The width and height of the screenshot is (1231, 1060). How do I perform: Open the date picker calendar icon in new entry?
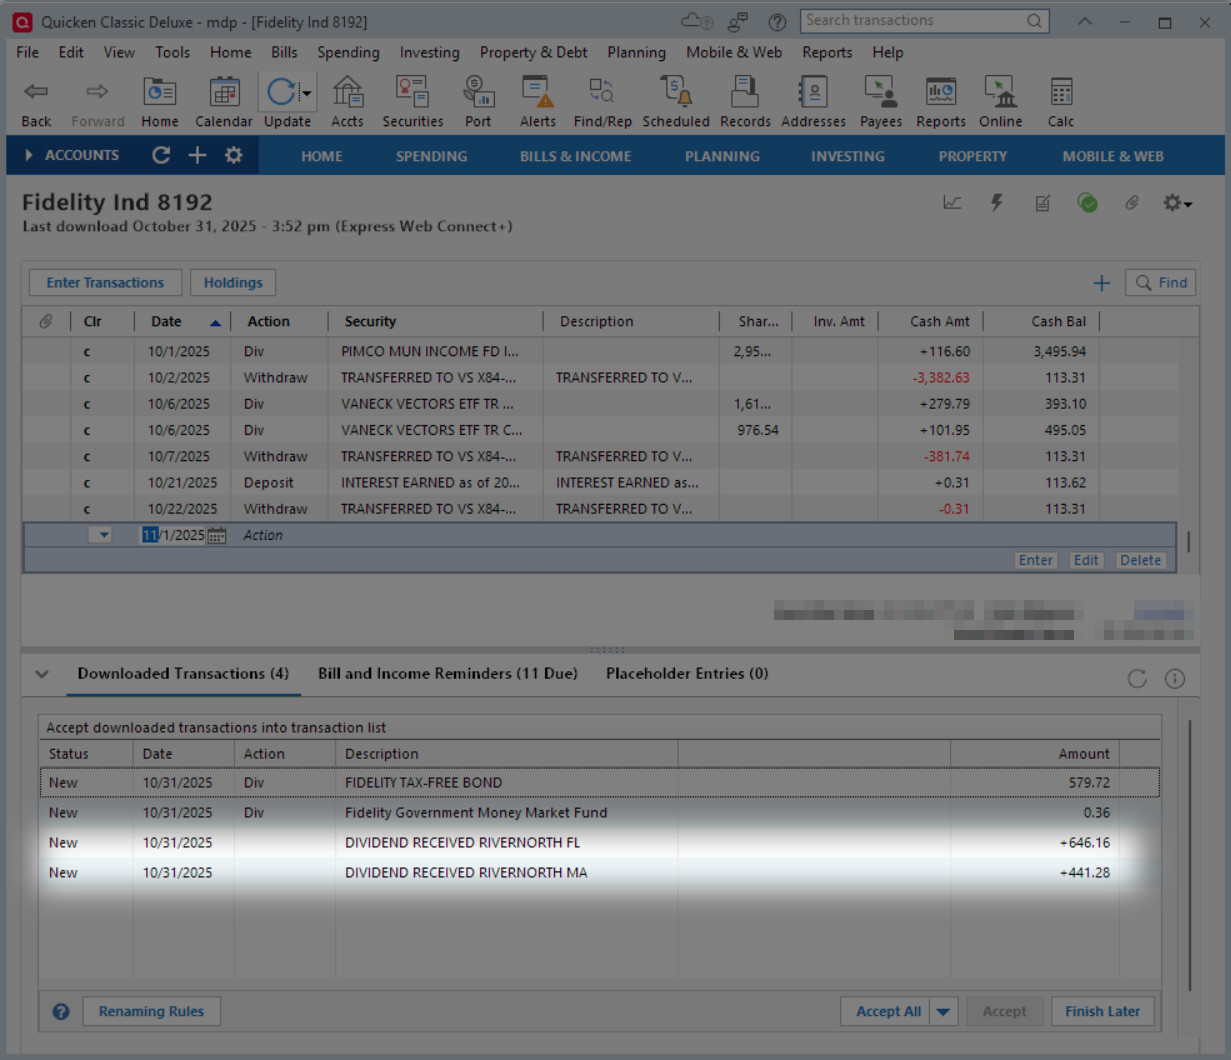tap(216, 536)
